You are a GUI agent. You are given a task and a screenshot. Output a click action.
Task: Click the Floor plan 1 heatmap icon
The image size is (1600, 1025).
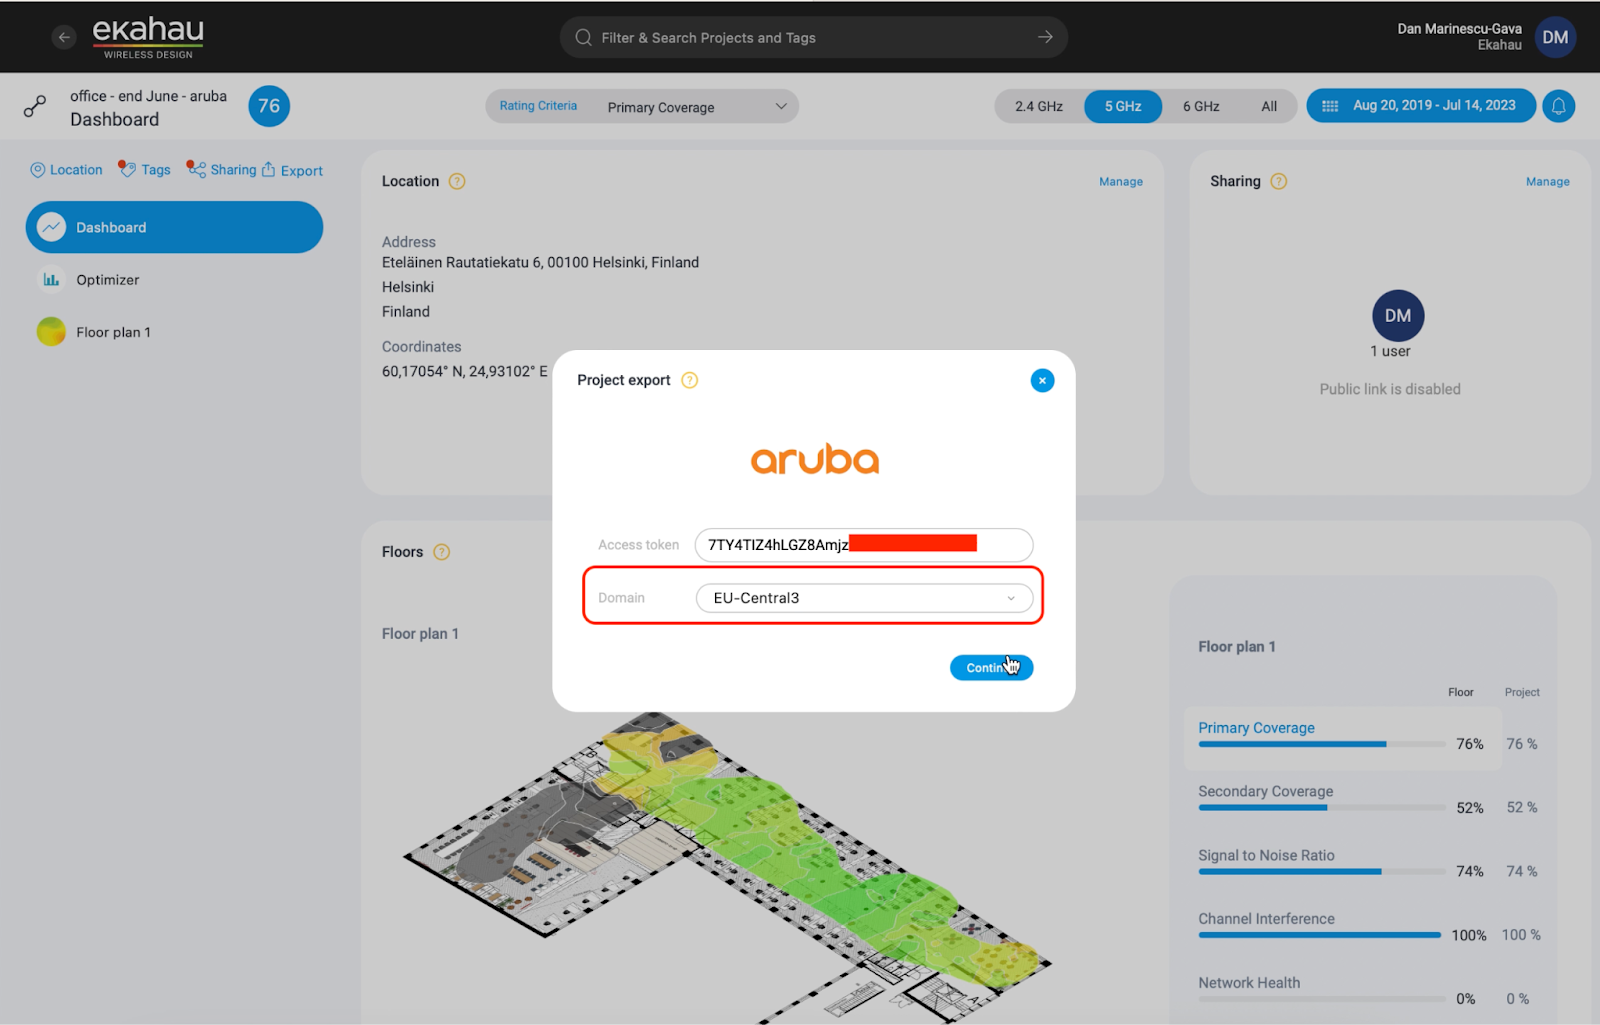click(x=51, y=331)
